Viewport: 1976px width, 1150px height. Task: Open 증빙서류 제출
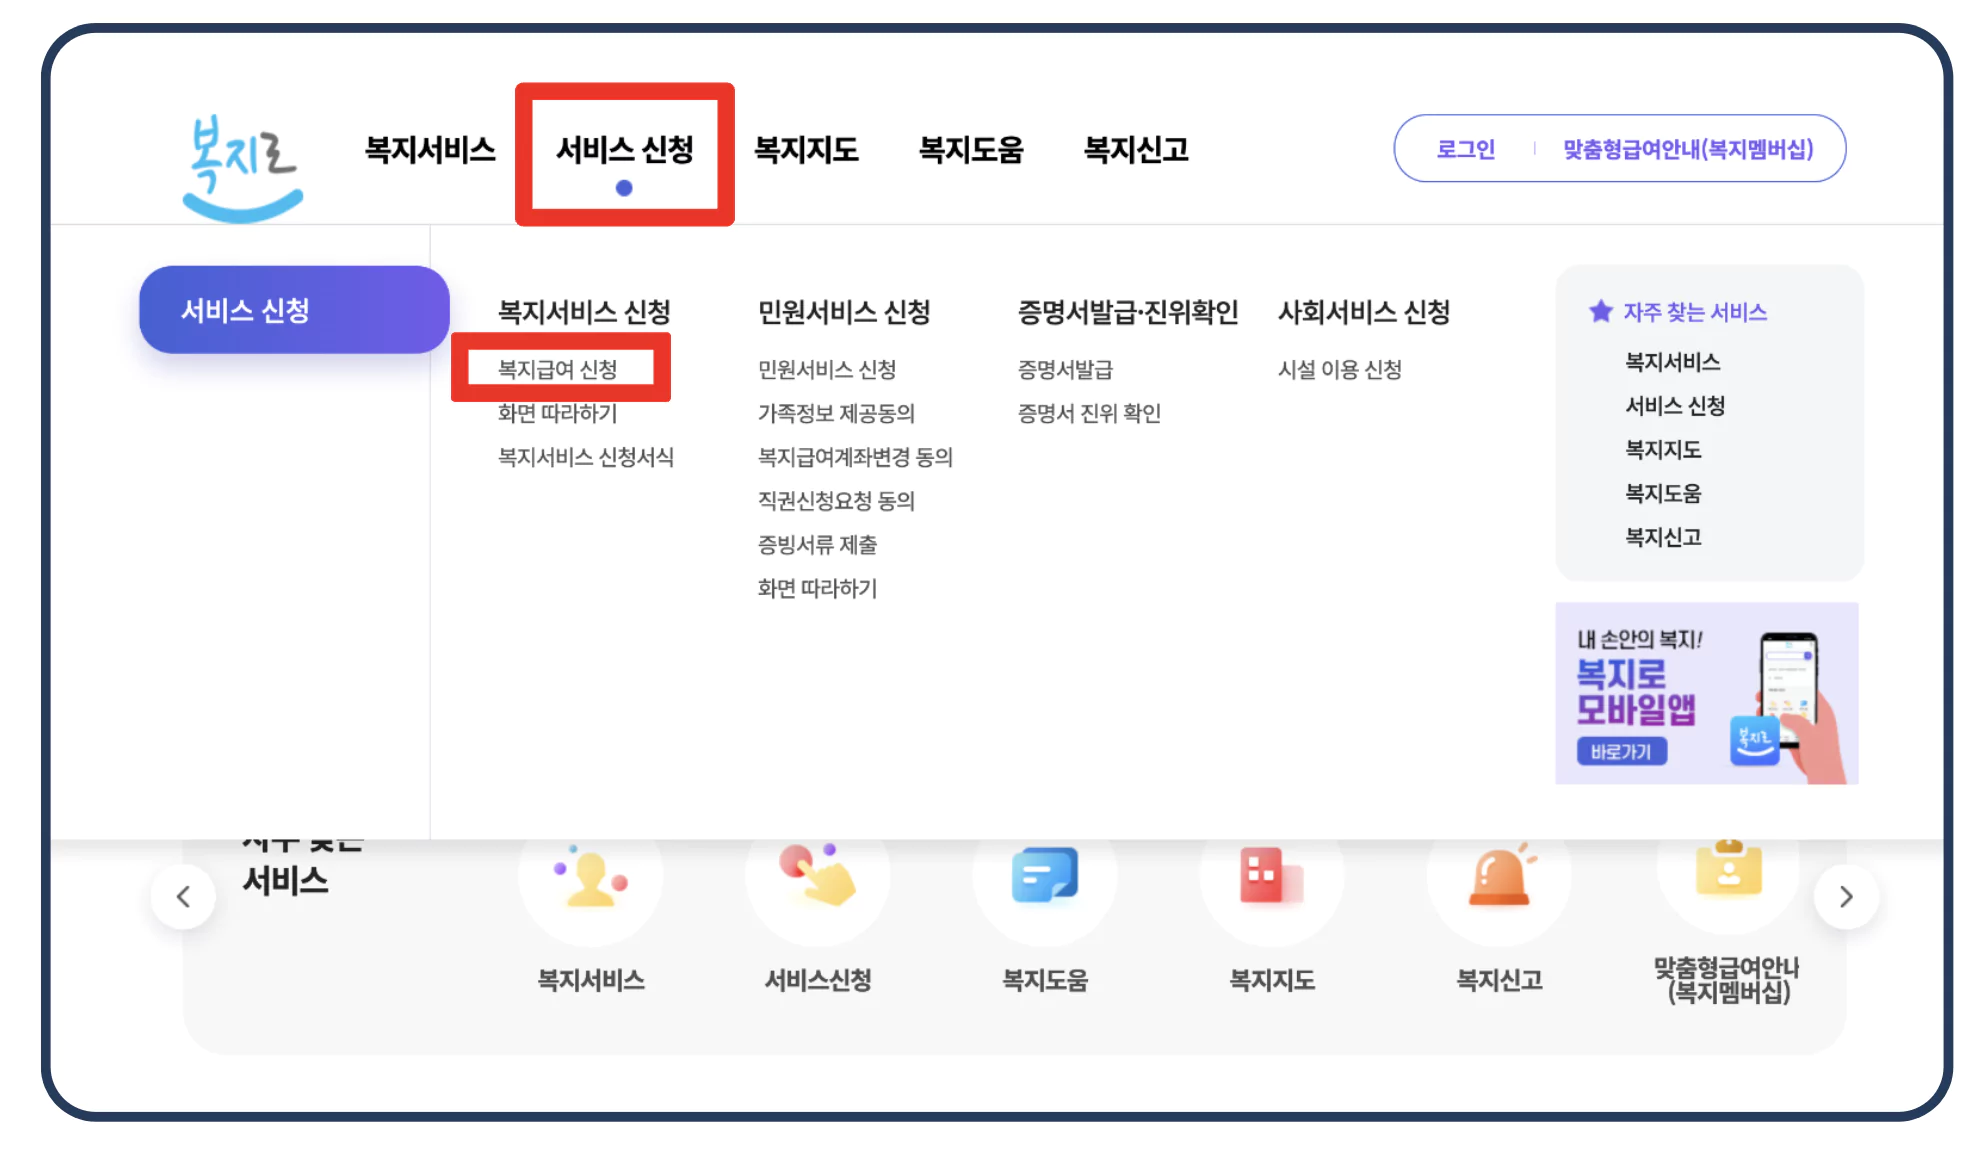coord(817,544)
